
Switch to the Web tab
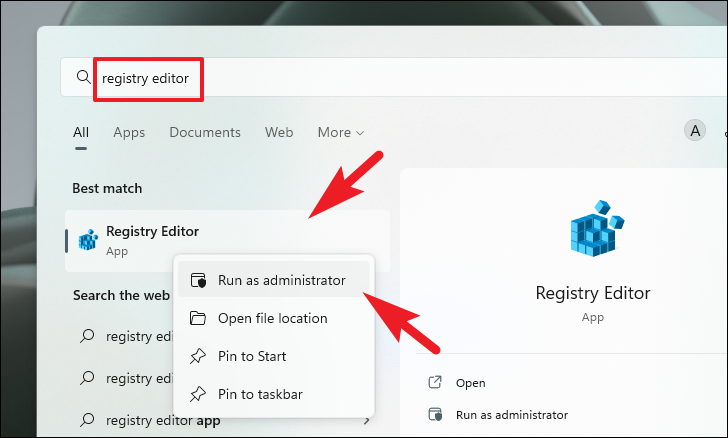279,132
